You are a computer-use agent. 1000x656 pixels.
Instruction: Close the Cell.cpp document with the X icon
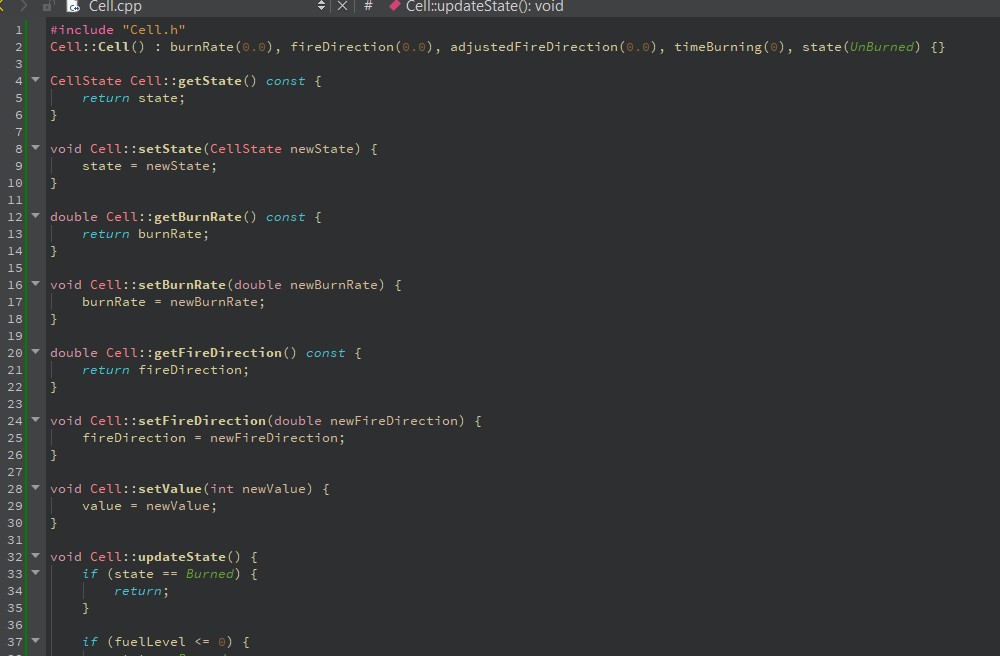[342, 7]
